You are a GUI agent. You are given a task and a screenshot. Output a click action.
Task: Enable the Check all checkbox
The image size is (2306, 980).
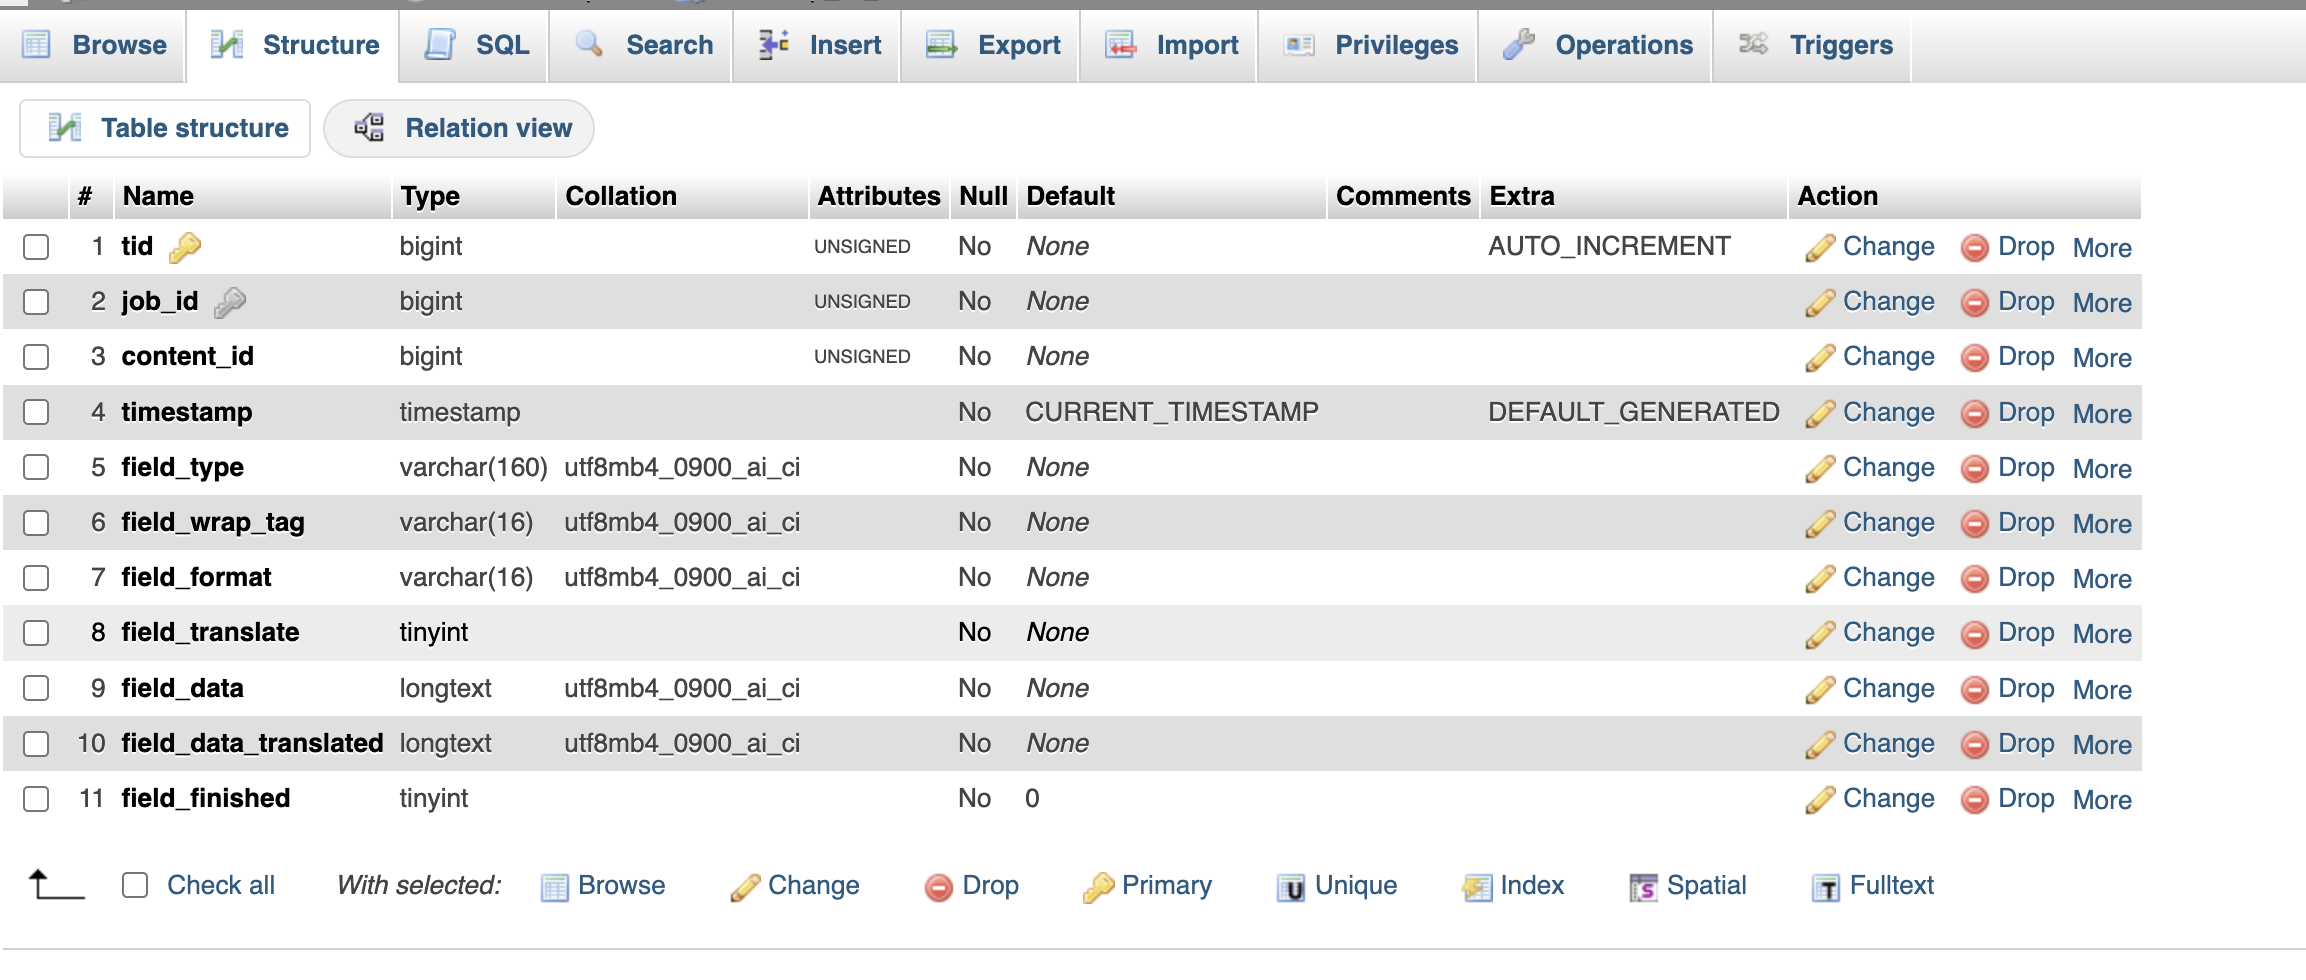pyautogui.click(x=135, y=885)
